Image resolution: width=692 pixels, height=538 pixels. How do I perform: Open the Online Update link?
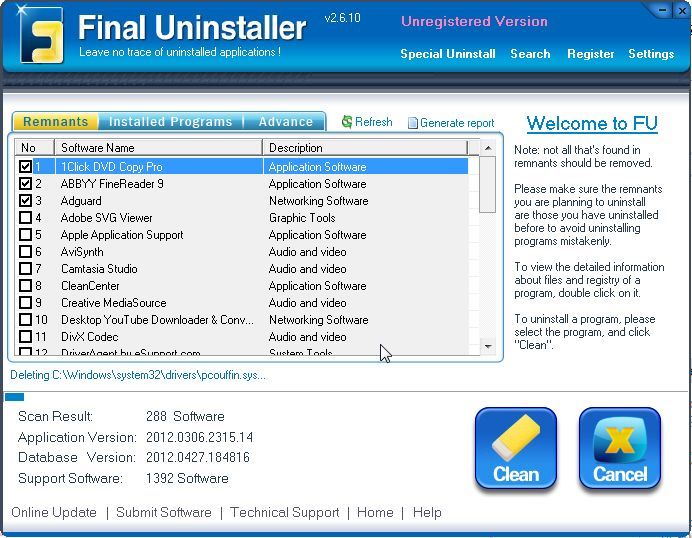(x=54, y=512)
